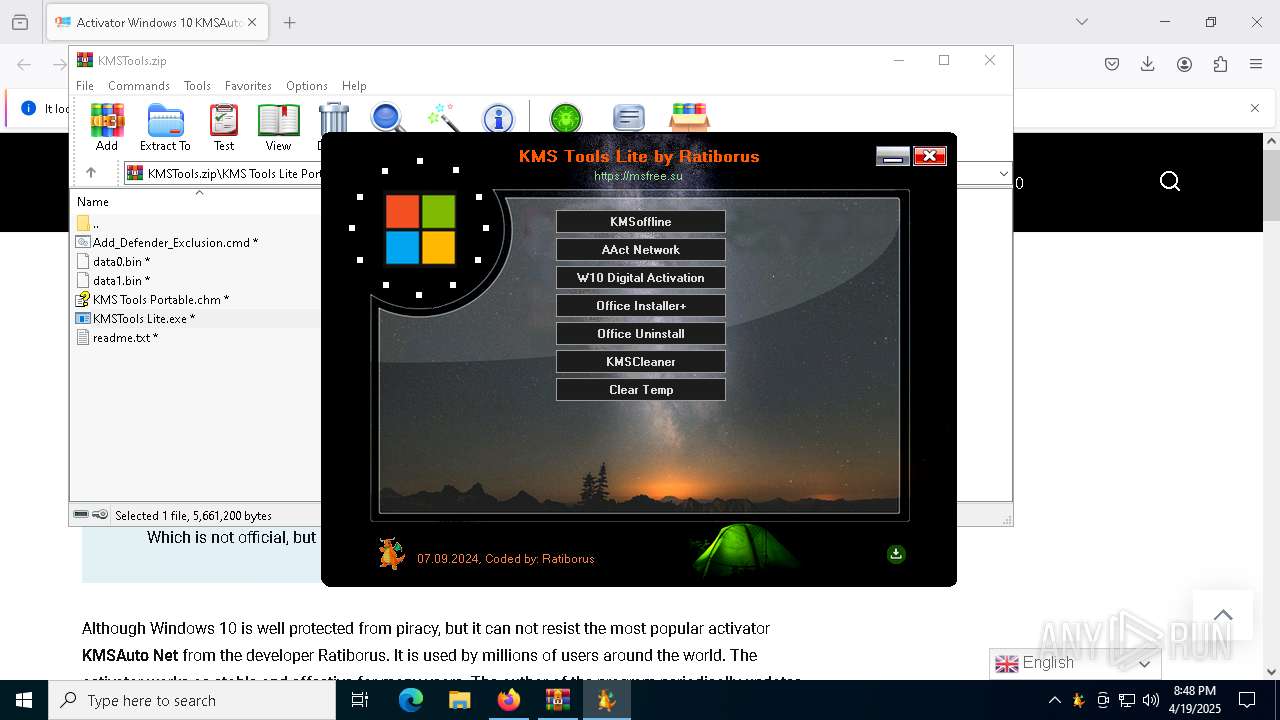Open File Explorer from taskbar
This screenshot has width=1280, height=720.
point(459,700)
